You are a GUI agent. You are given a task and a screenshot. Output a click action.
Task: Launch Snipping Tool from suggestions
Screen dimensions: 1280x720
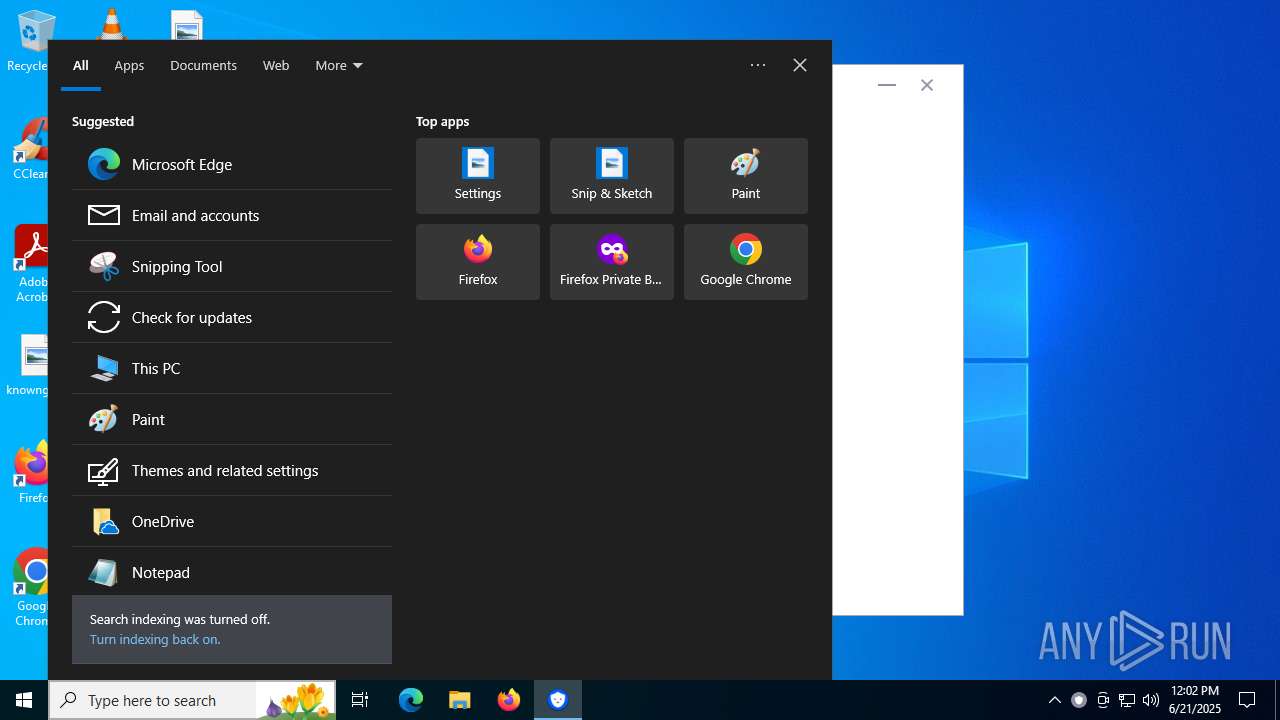pos(232,266)
